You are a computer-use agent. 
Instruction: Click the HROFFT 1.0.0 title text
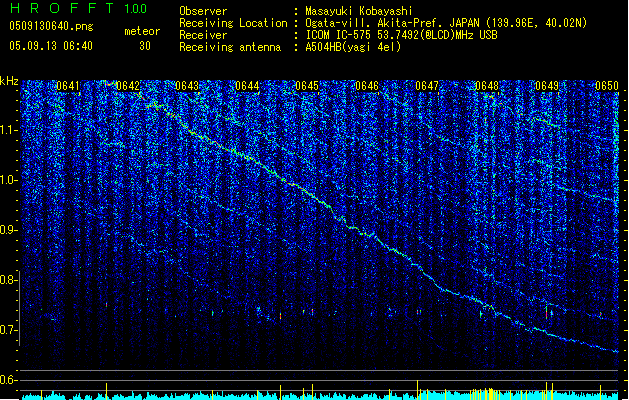(78, 8)
